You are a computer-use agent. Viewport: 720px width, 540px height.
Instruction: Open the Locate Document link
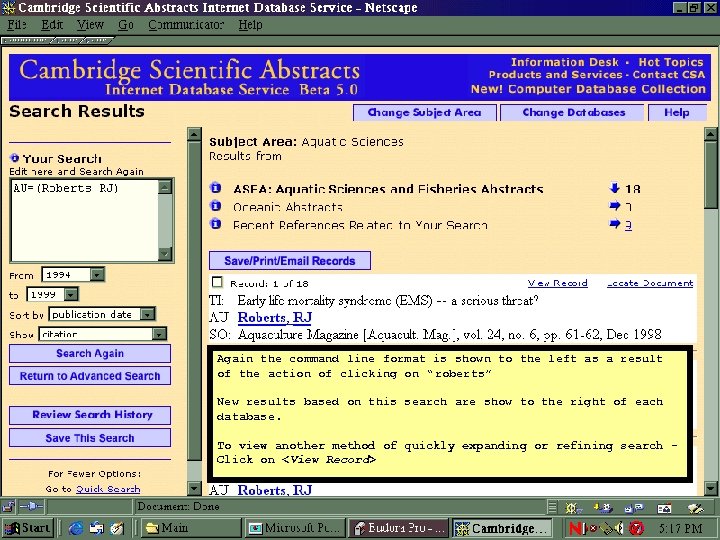click(x=650, y=283)
